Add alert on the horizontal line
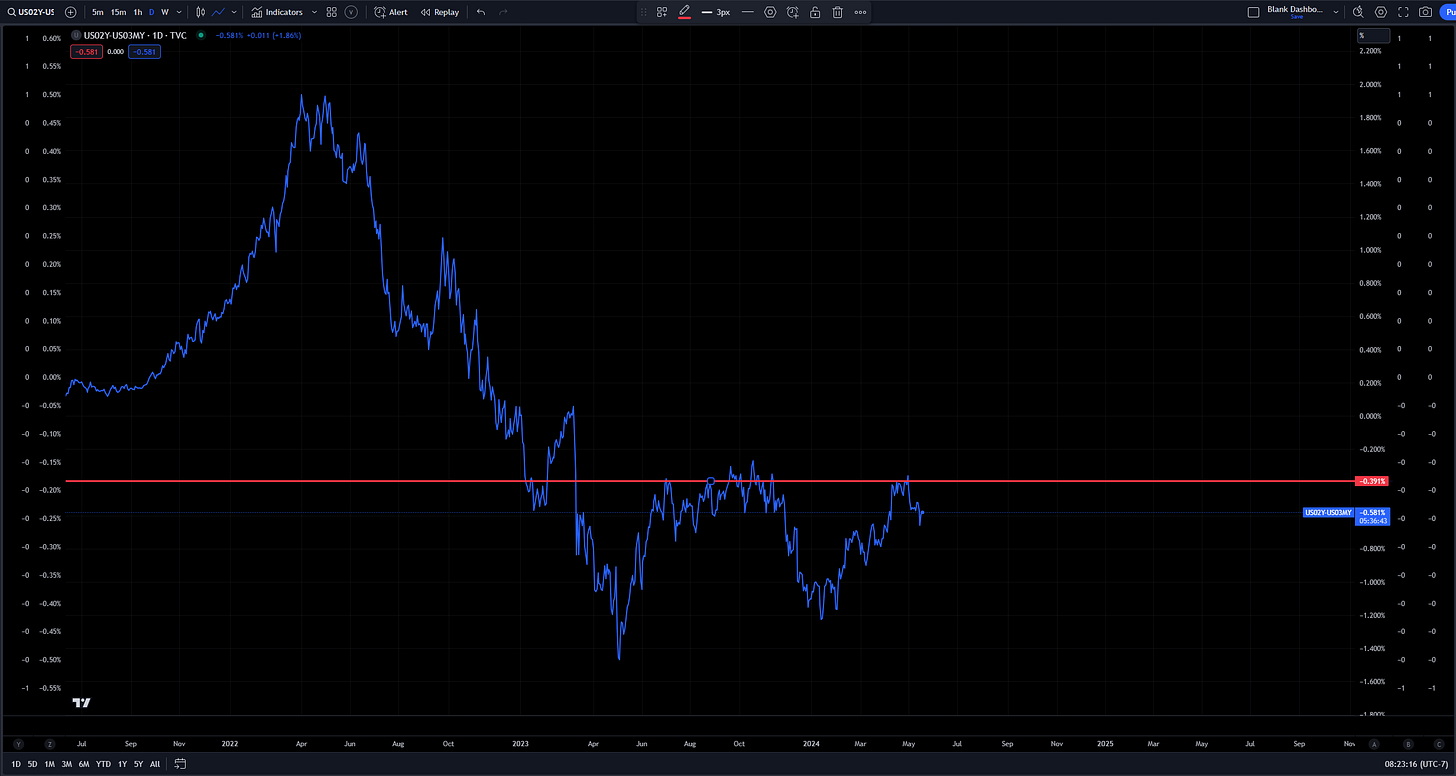Viewport: 1456px width, 776px height. click(x=793, y=12)
